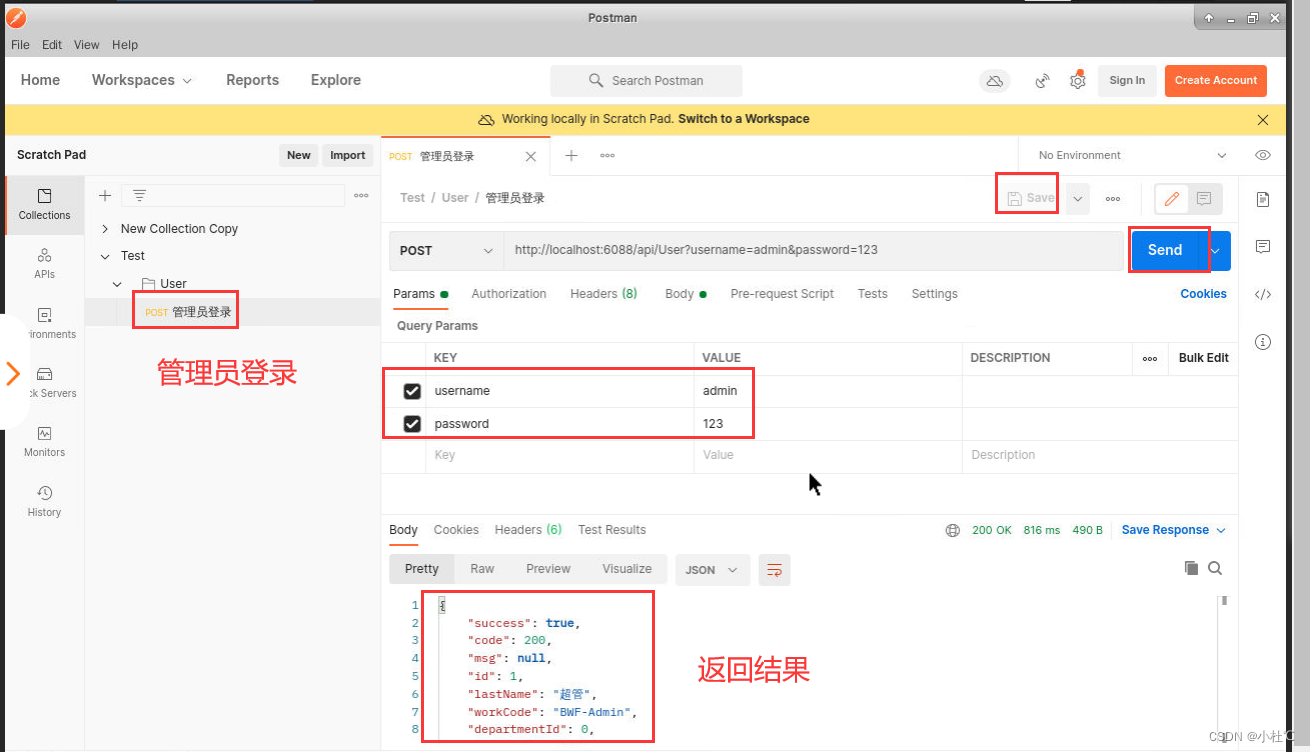Open the Save options dropdown arrow
The width and height of the screenshot is (1310, 752).
pyautogui.click(x=1078, y=199)
